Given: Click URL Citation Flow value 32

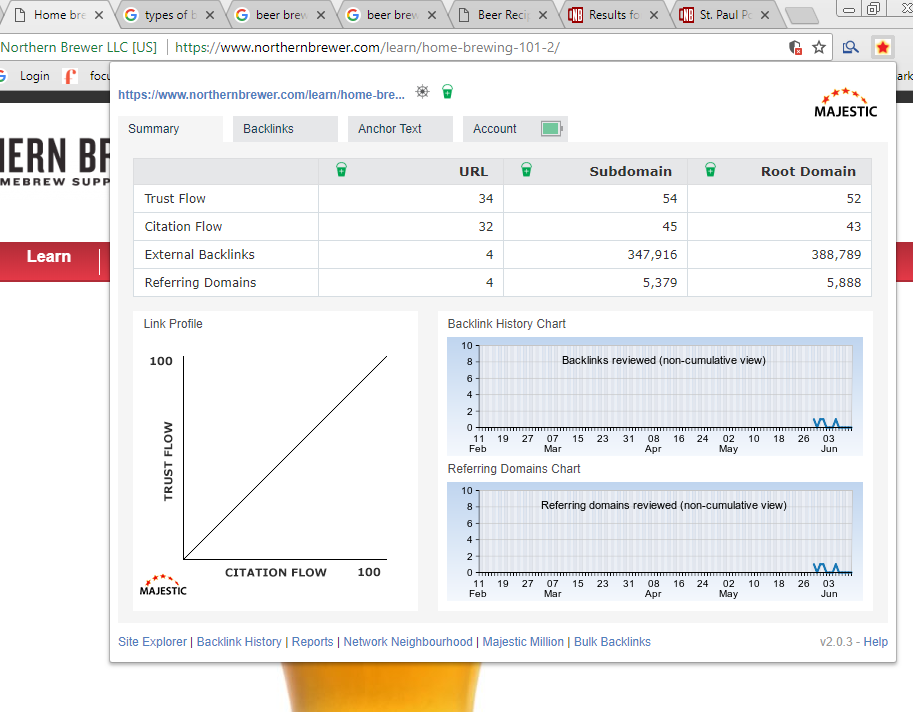Looking at the screenshot, I should tap(486, 226).
